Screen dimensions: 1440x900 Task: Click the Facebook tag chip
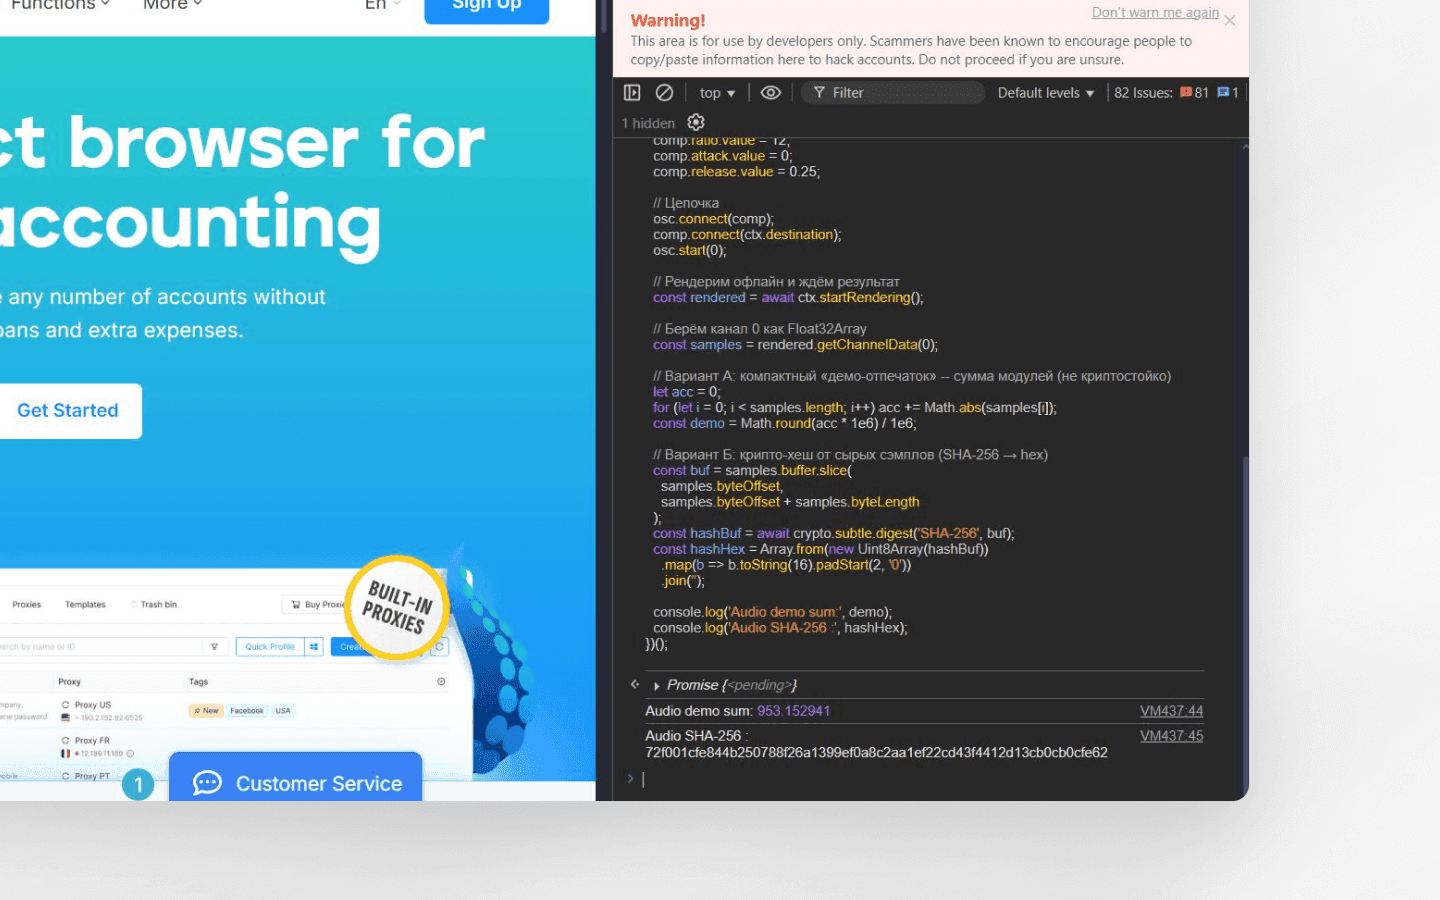(x=247, y=711)
